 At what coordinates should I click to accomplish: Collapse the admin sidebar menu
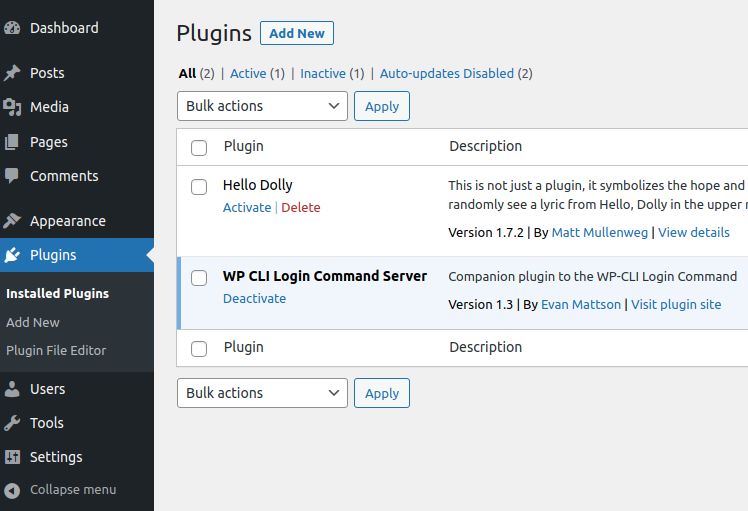60,490
